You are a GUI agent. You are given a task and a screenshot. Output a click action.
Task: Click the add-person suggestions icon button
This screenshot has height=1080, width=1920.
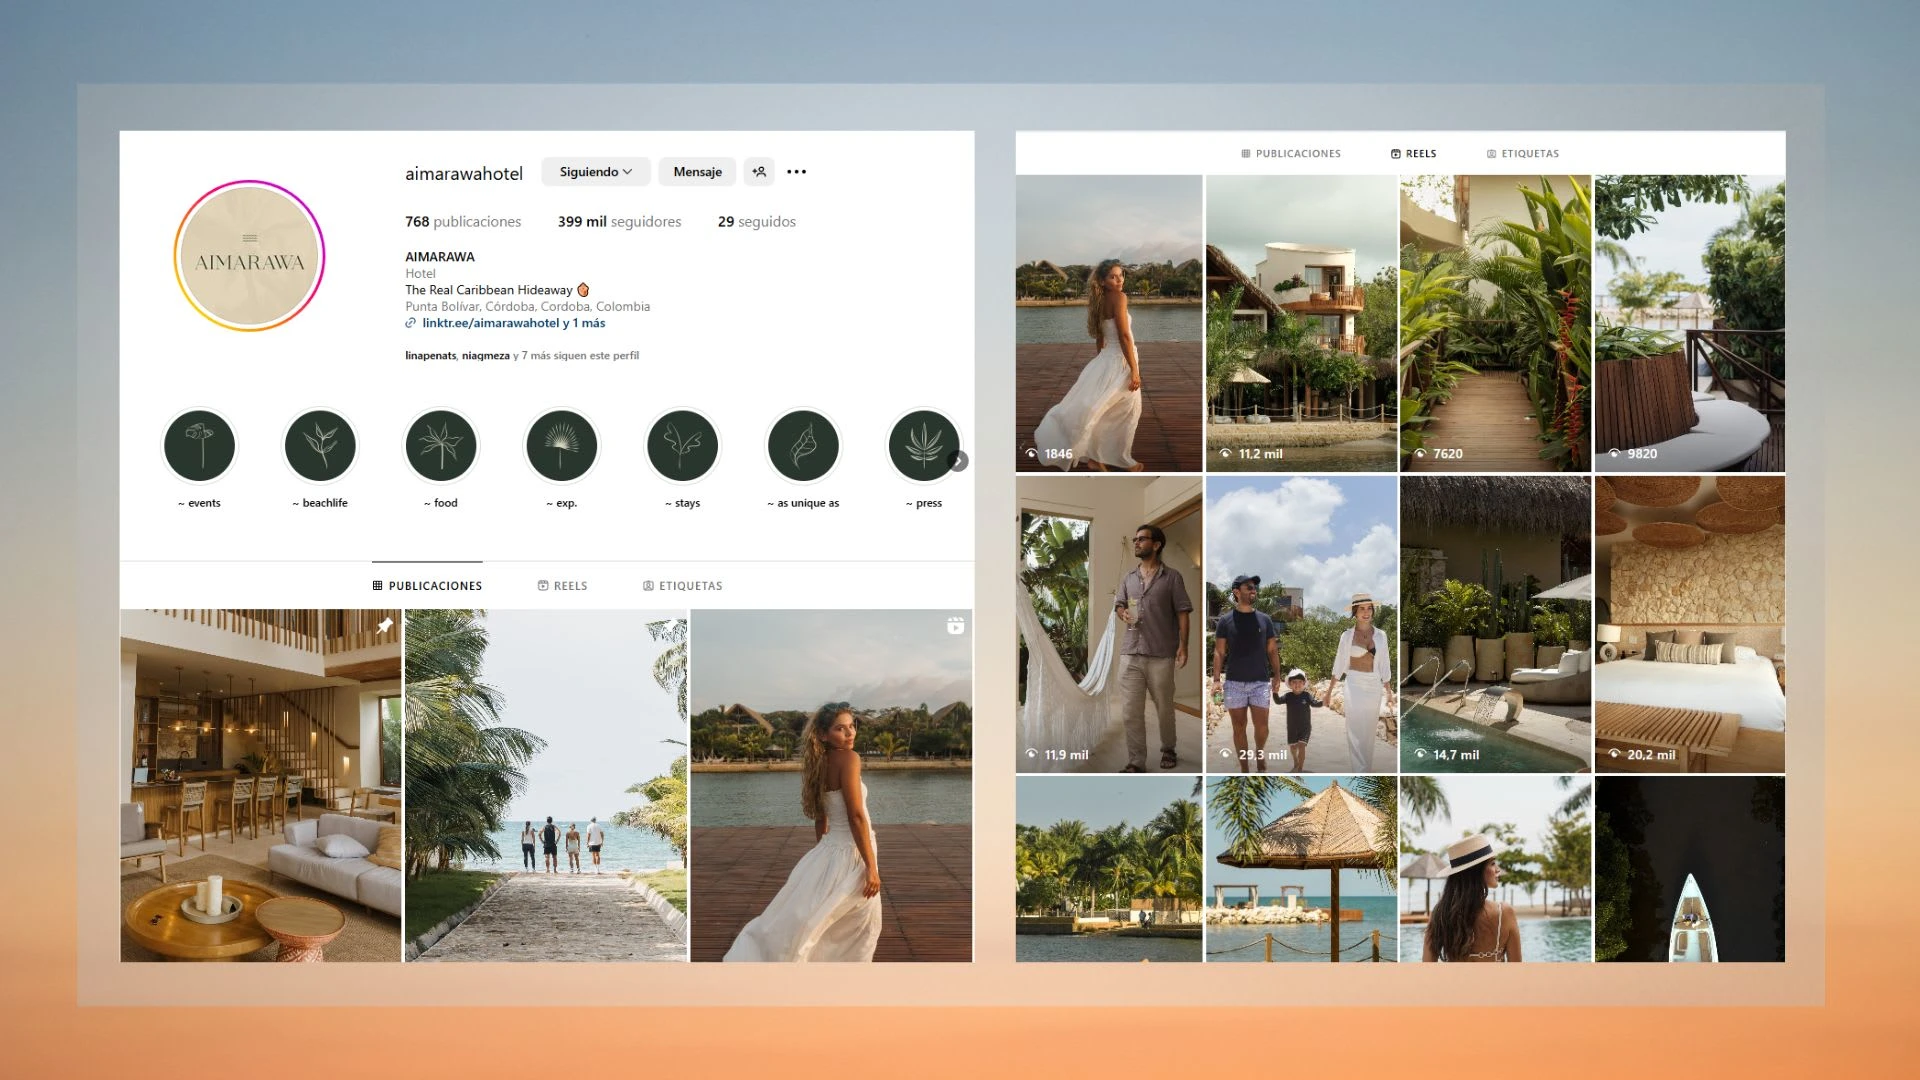[759, 172]
